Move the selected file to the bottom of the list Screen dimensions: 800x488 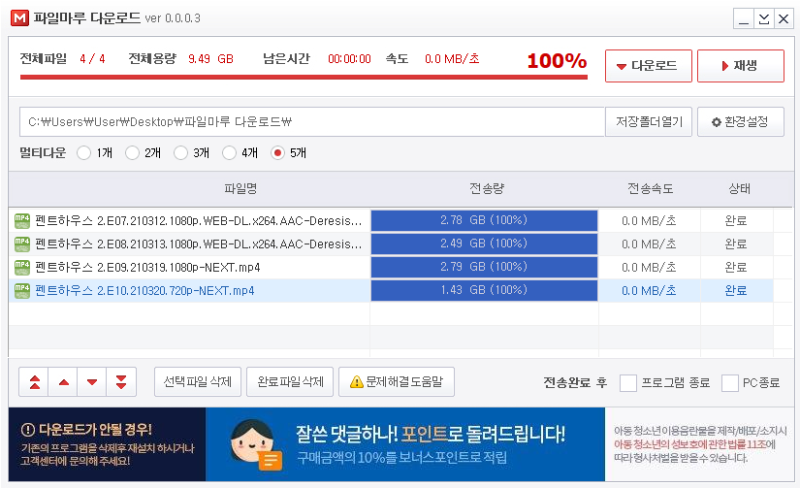coord(121,382)
